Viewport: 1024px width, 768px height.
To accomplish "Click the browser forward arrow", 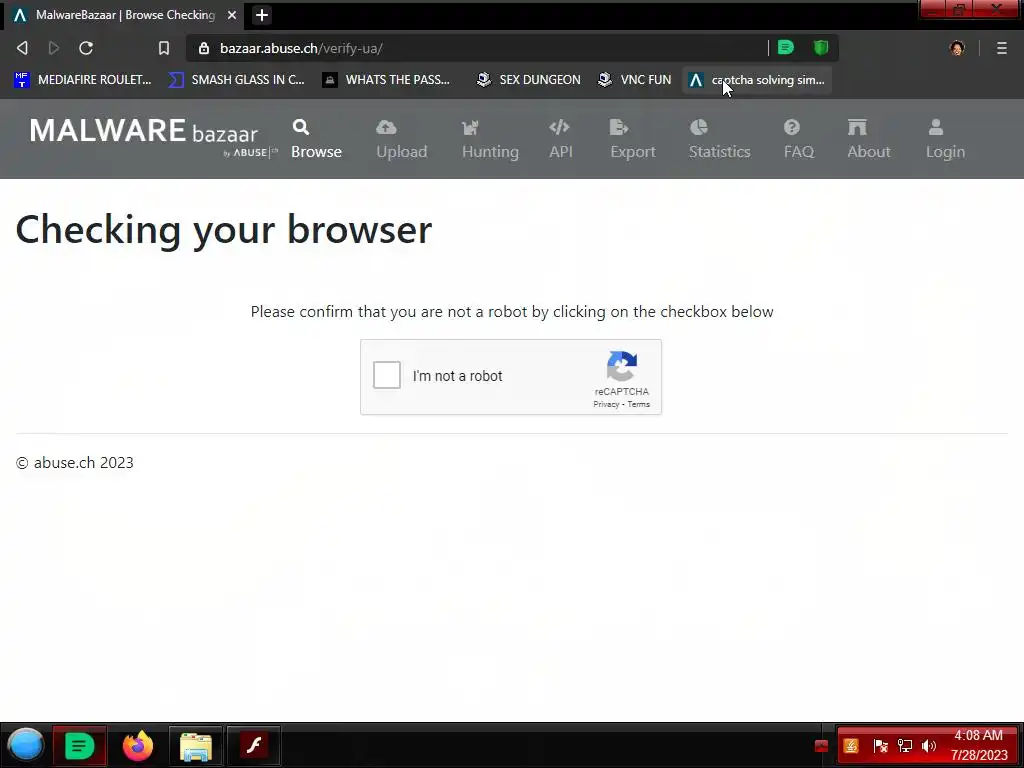I will pyautogui.click(x=54, y=48).
